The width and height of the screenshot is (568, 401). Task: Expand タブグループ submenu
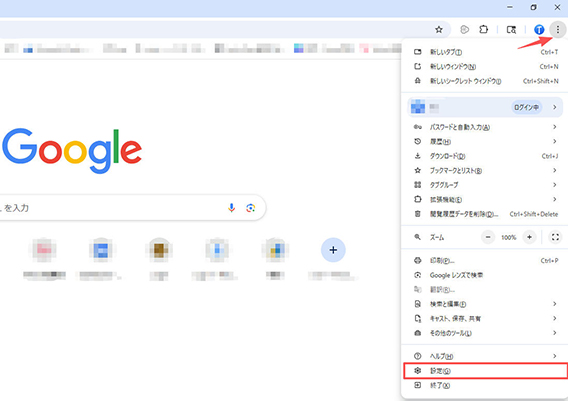click(484, 185)
